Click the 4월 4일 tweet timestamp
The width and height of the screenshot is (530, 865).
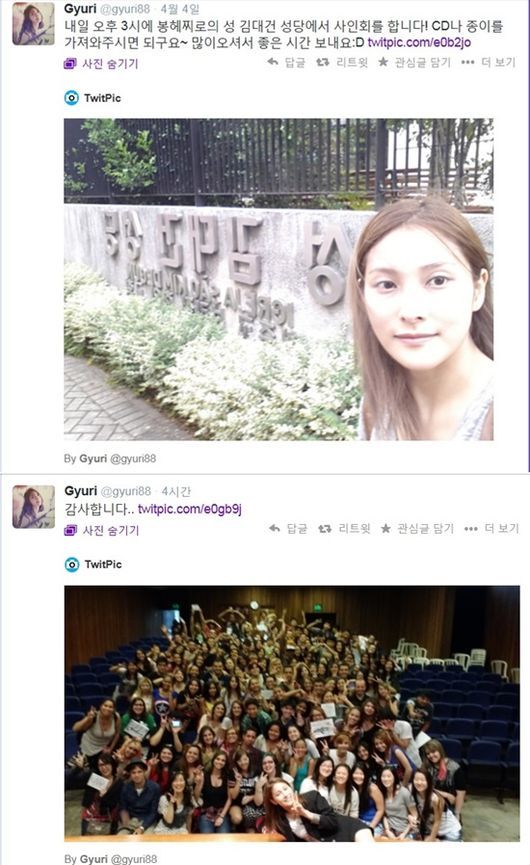(x=180, y=9)
